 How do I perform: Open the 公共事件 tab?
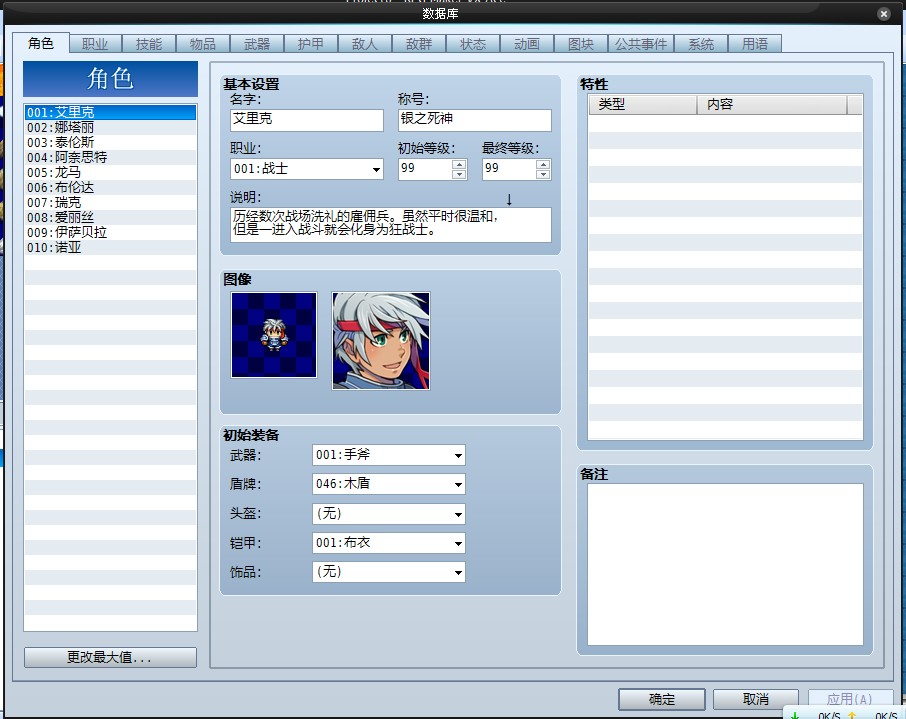coord(641,44)
